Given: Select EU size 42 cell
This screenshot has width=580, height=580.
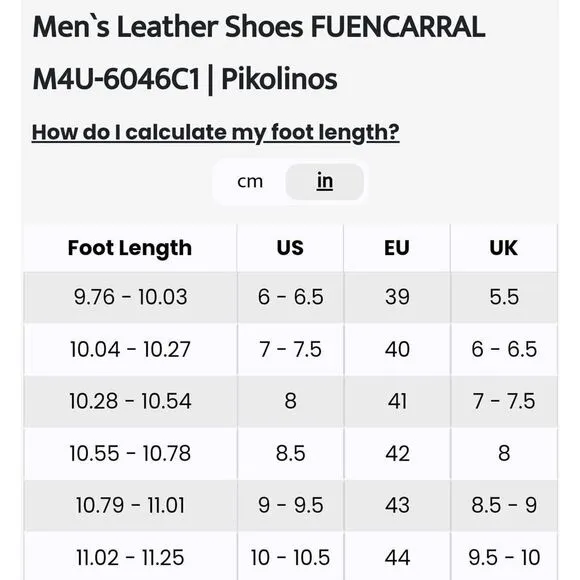Looking at the screenshot, I should pyautogui.click(x=397, y=453).
